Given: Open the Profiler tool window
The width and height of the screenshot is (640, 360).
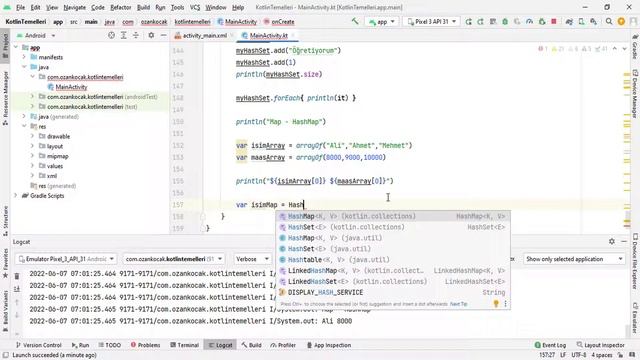Looking at the screenshot, I should (x=283, y=345).
